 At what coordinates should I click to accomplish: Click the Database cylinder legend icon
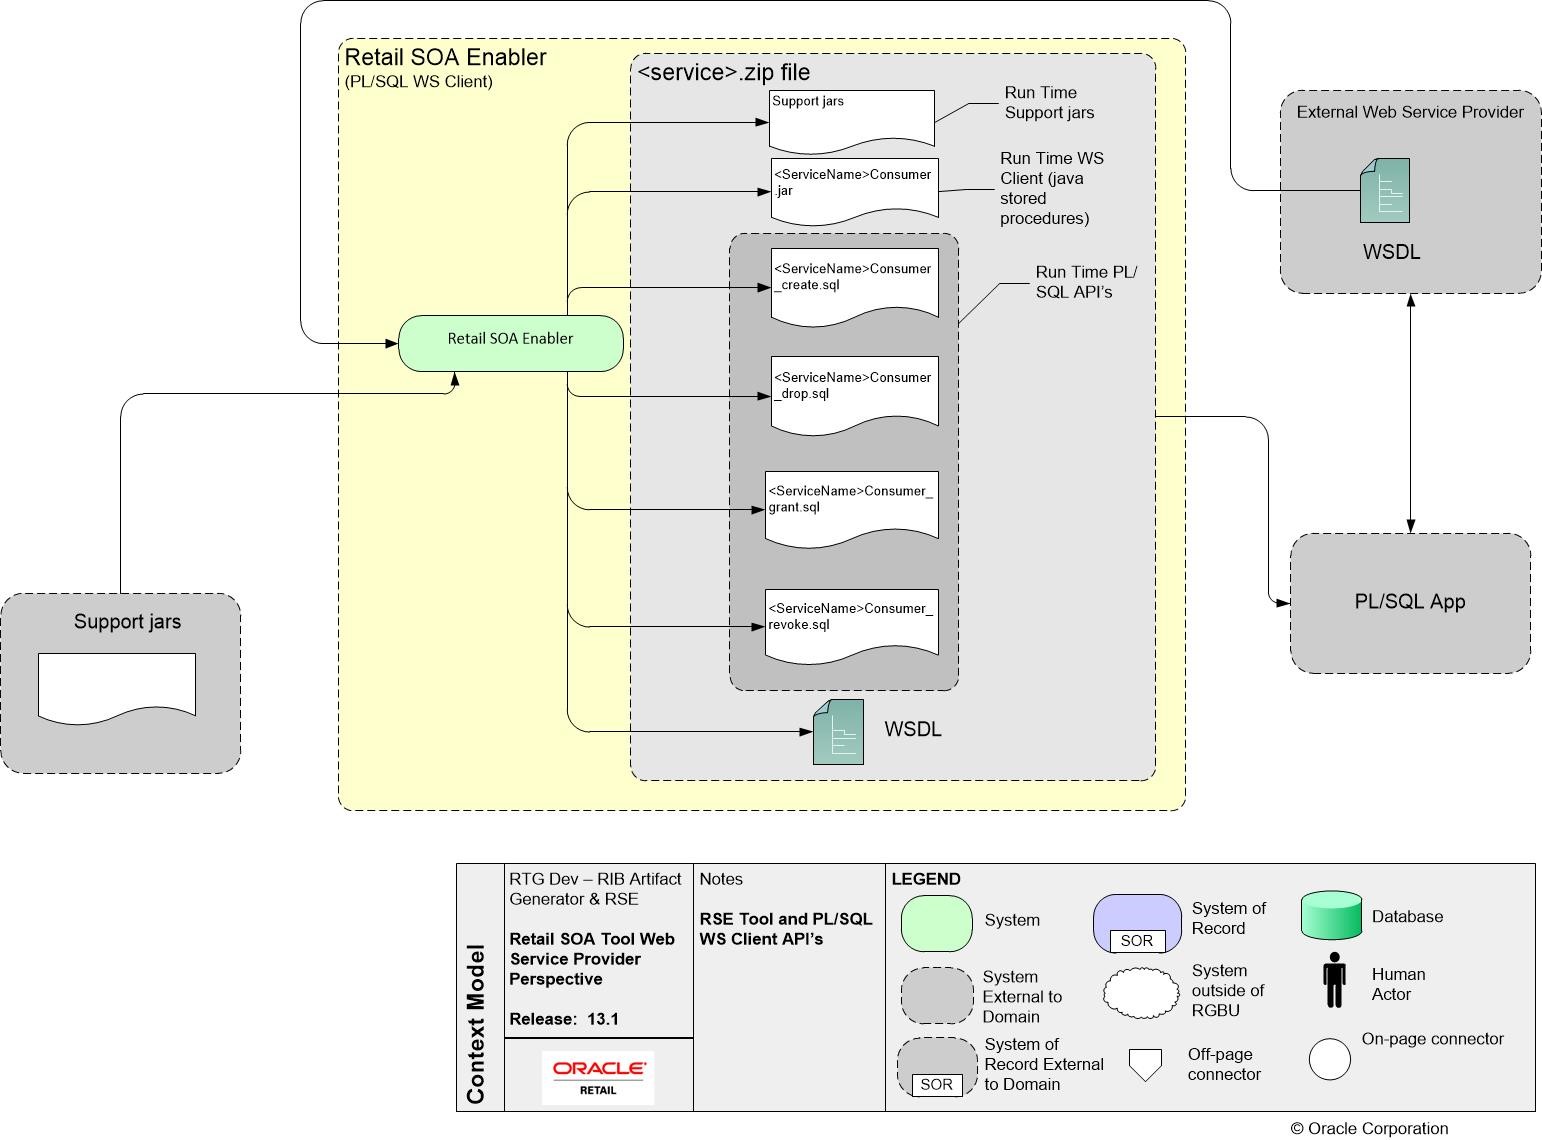1331,915
